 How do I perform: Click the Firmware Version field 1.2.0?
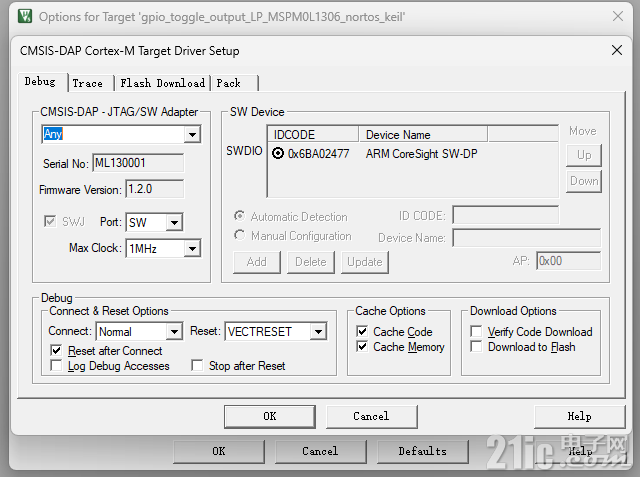click(154, 189)
